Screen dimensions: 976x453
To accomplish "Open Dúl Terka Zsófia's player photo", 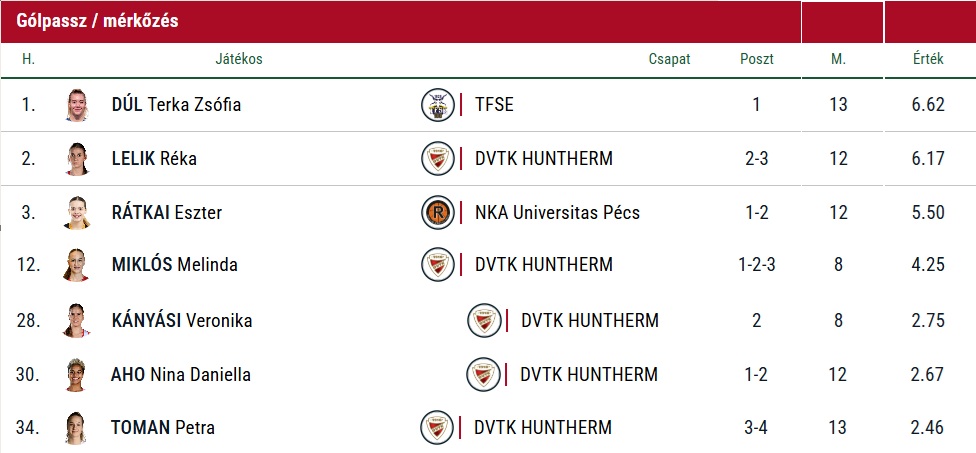I will (77, 105).
